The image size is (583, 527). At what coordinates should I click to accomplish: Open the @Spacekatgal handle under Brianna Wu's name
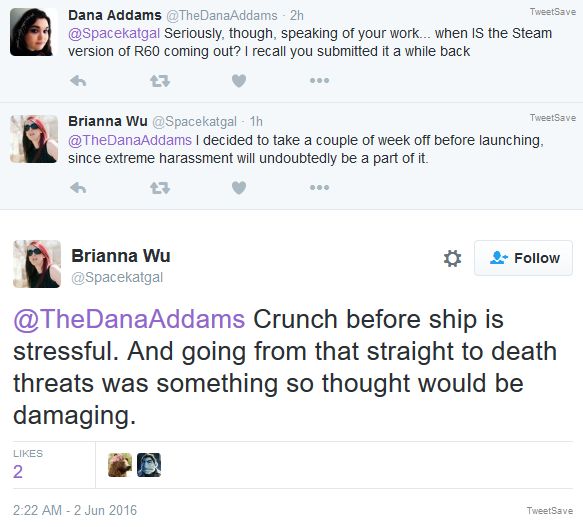pyautogui.click(x=117, y=277)
